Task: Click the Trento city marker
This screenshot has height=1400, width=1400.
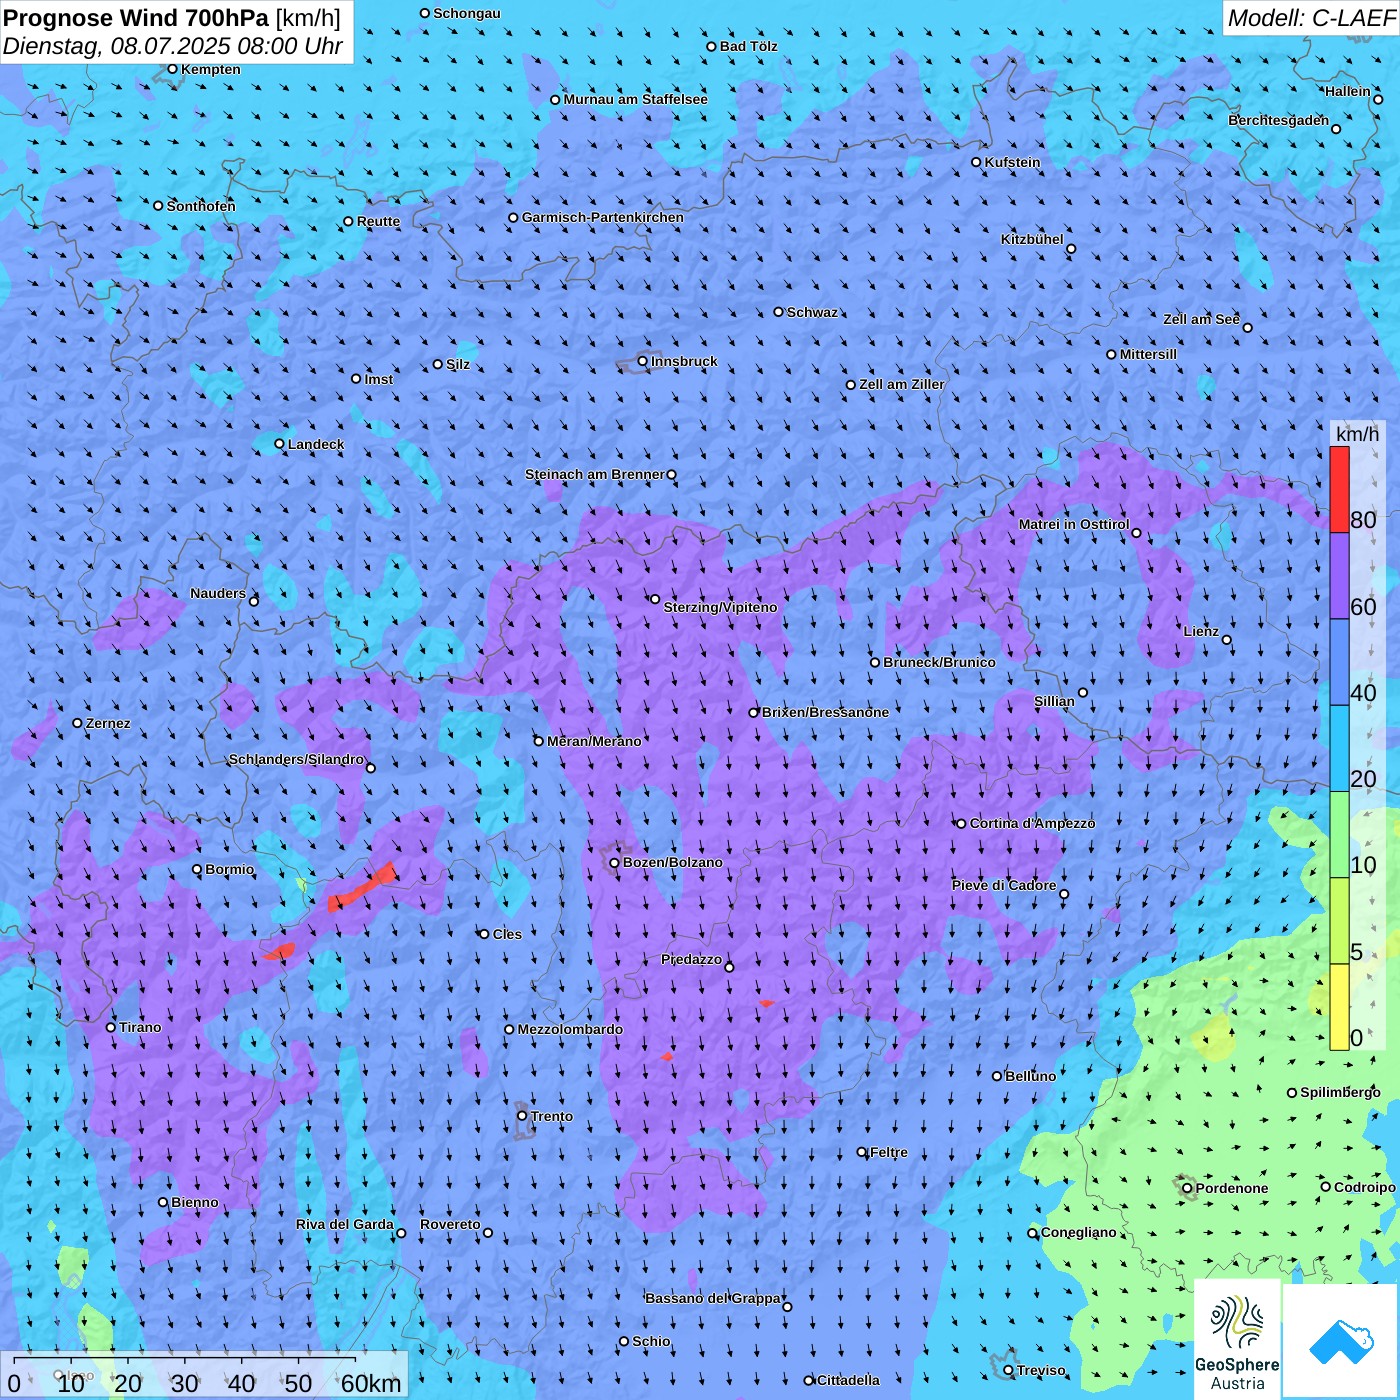Action: coord(522,1116)
